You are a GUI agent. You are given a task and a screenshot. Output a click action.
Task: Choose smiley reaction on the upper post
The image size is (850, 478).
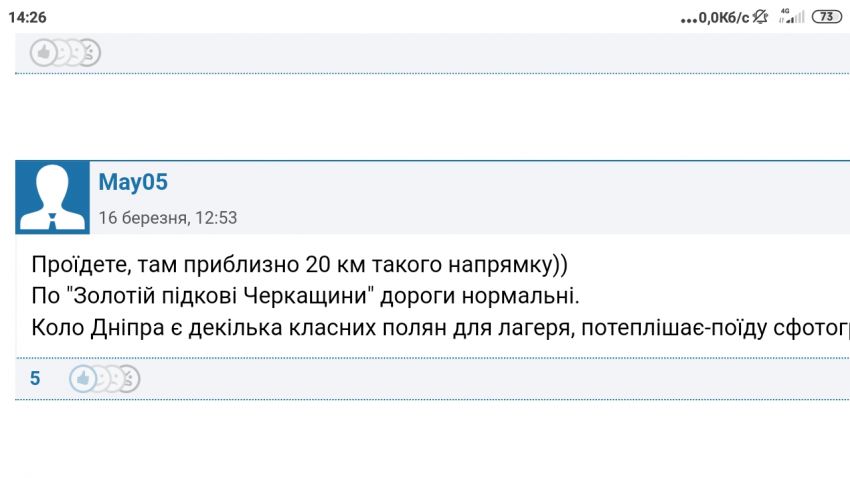tap(62, 53)
